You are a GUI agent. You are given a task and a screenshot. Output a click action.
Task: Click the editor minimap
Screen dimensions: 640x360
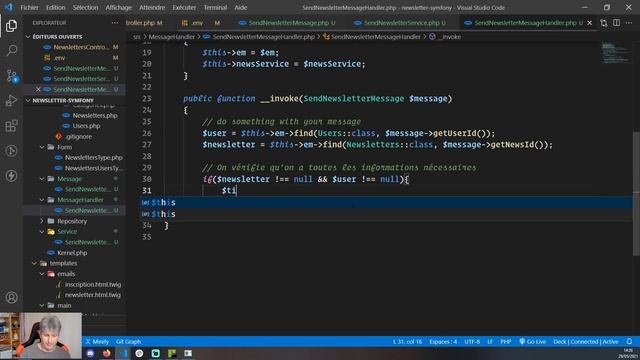[616, 53]
